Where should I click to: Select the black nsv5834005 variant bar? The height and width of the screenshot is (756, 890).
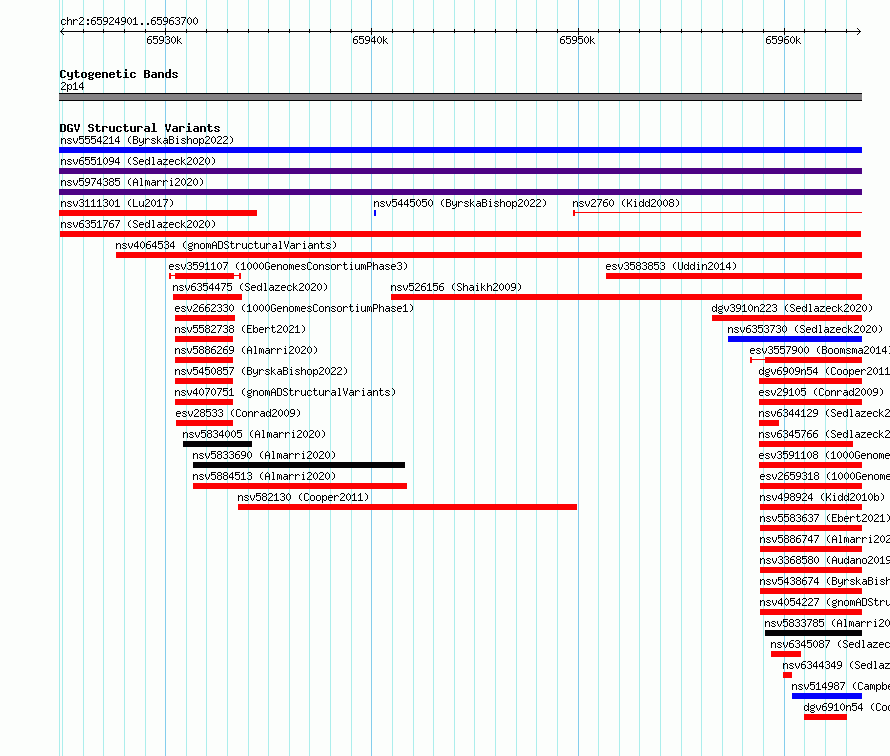[217, 444]
